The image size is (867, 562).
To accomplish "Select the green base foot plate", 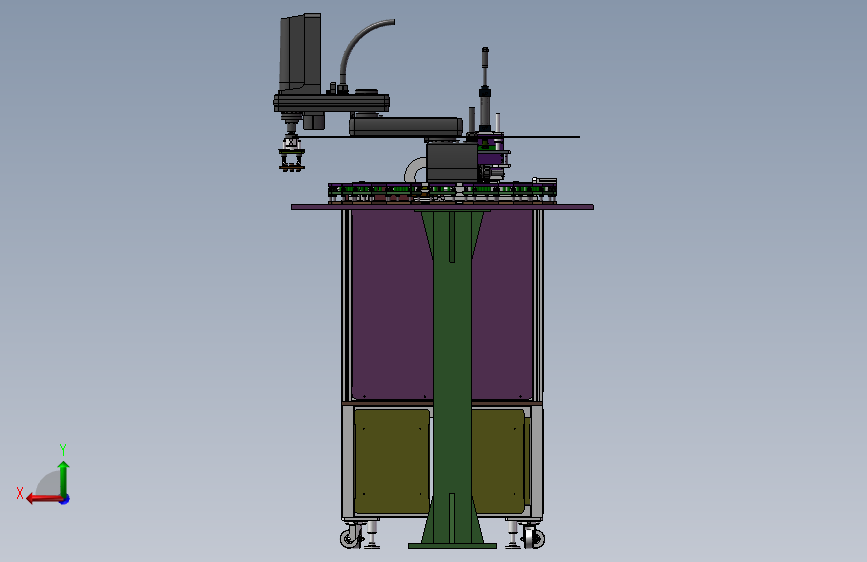I will (452, 546).
